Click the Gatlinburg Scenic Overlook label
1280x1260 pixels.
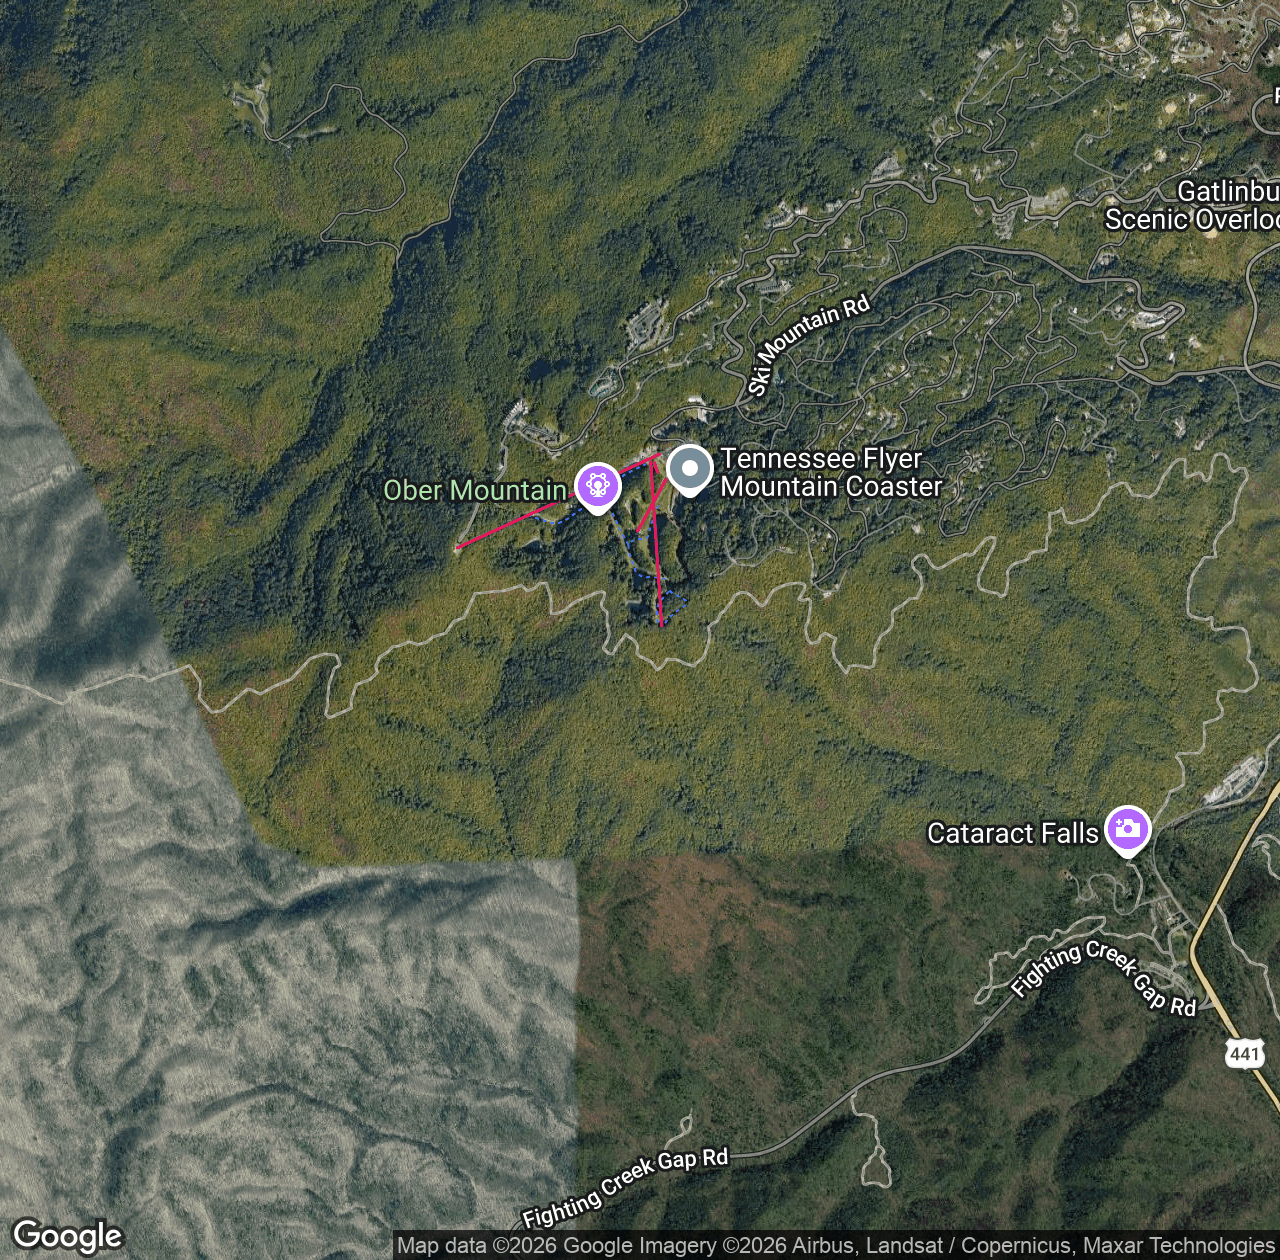click(x=1192, y=205)
